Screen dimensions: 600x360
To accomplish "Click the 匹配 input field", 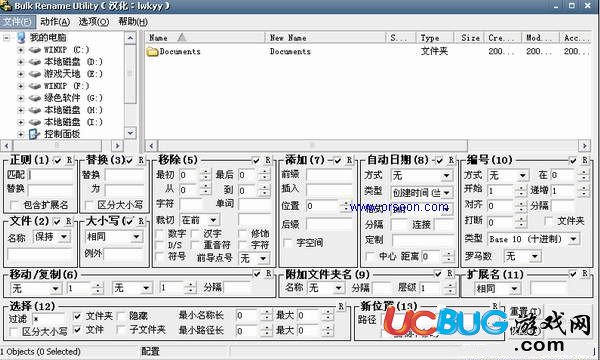I will [x=51, y=175].
